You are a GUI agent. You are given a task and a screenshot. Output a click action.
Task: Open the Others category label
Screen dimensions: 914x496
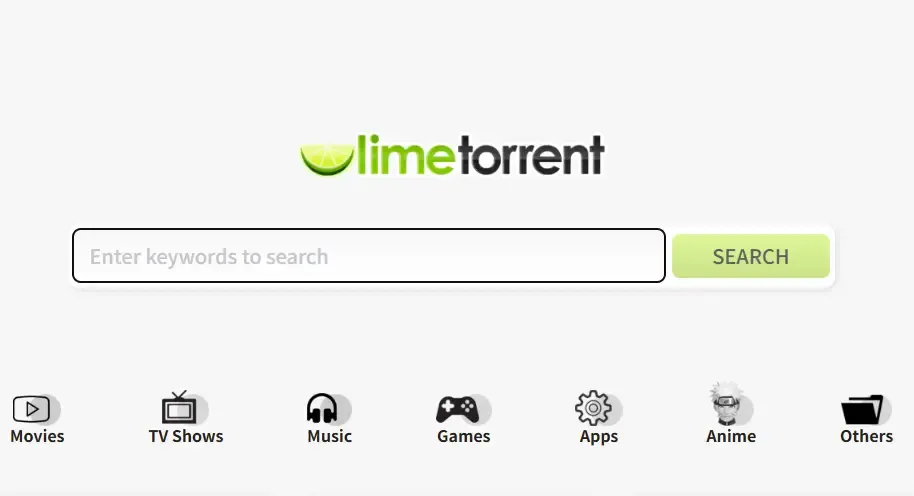[866, 436]
